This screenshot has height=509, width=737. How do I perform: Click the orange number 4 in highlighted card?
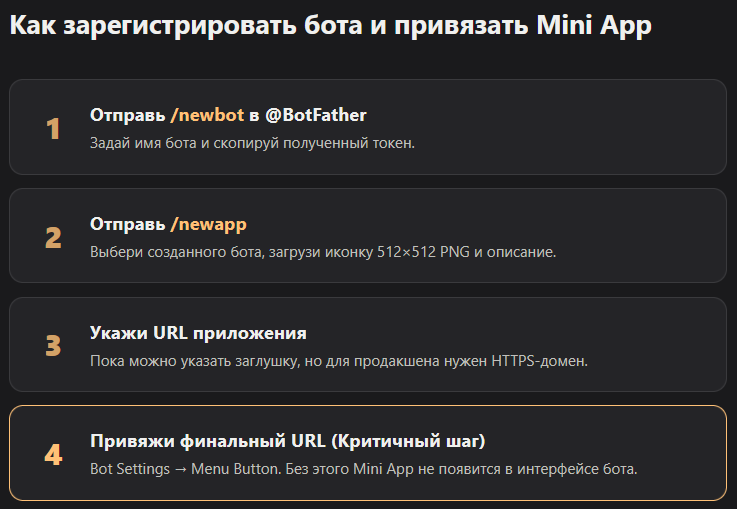[x=53, y=455]
